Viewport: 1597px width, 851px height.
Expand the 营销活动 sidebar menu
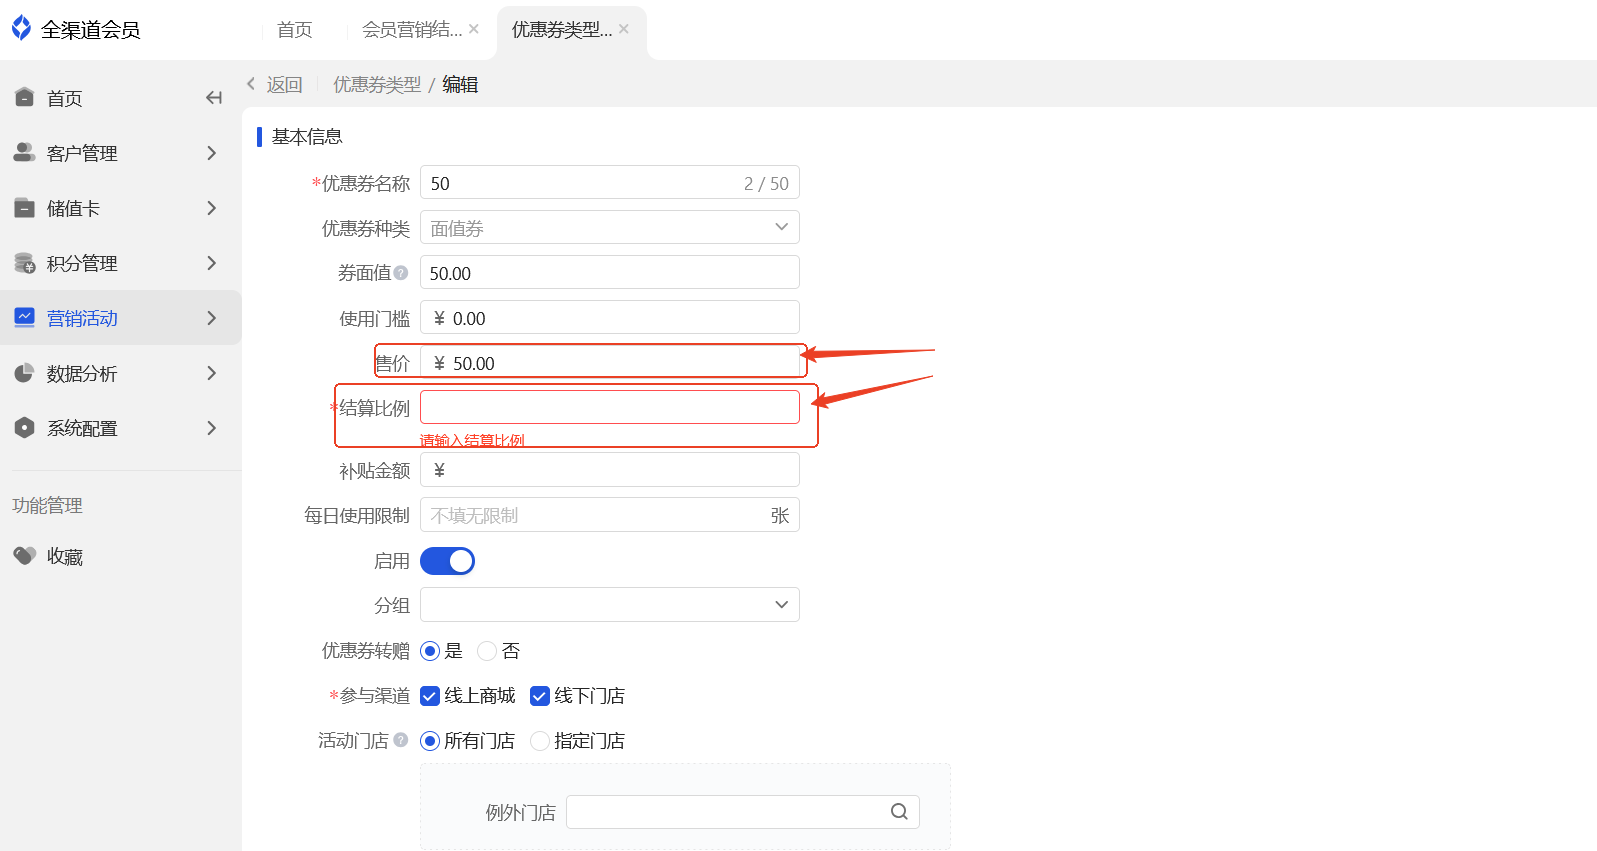point(120,318)
